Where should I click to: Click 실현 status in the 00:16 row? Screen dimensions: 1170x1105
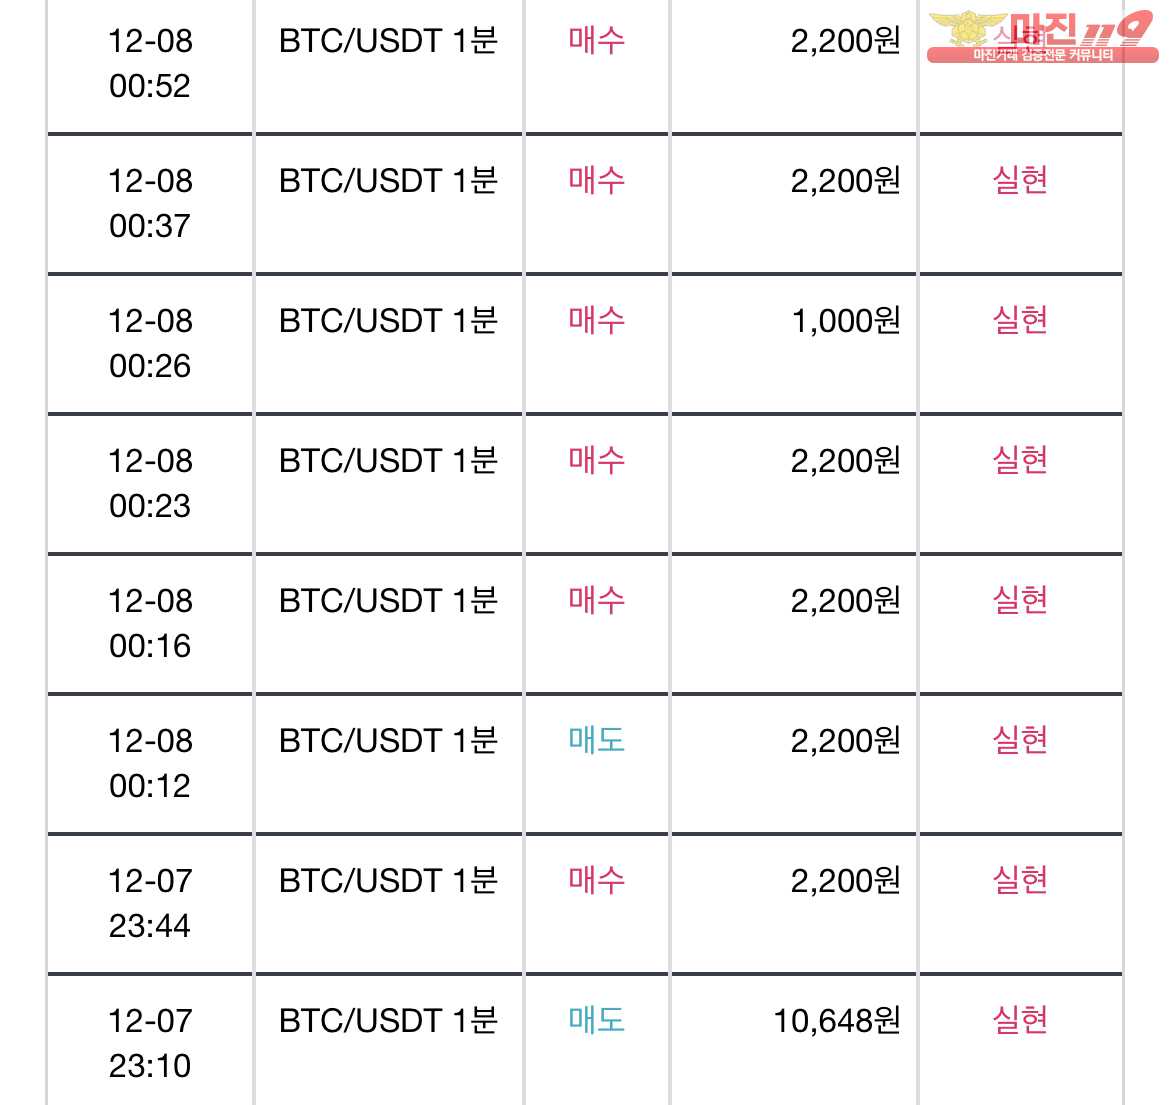tap(1020, 601)
